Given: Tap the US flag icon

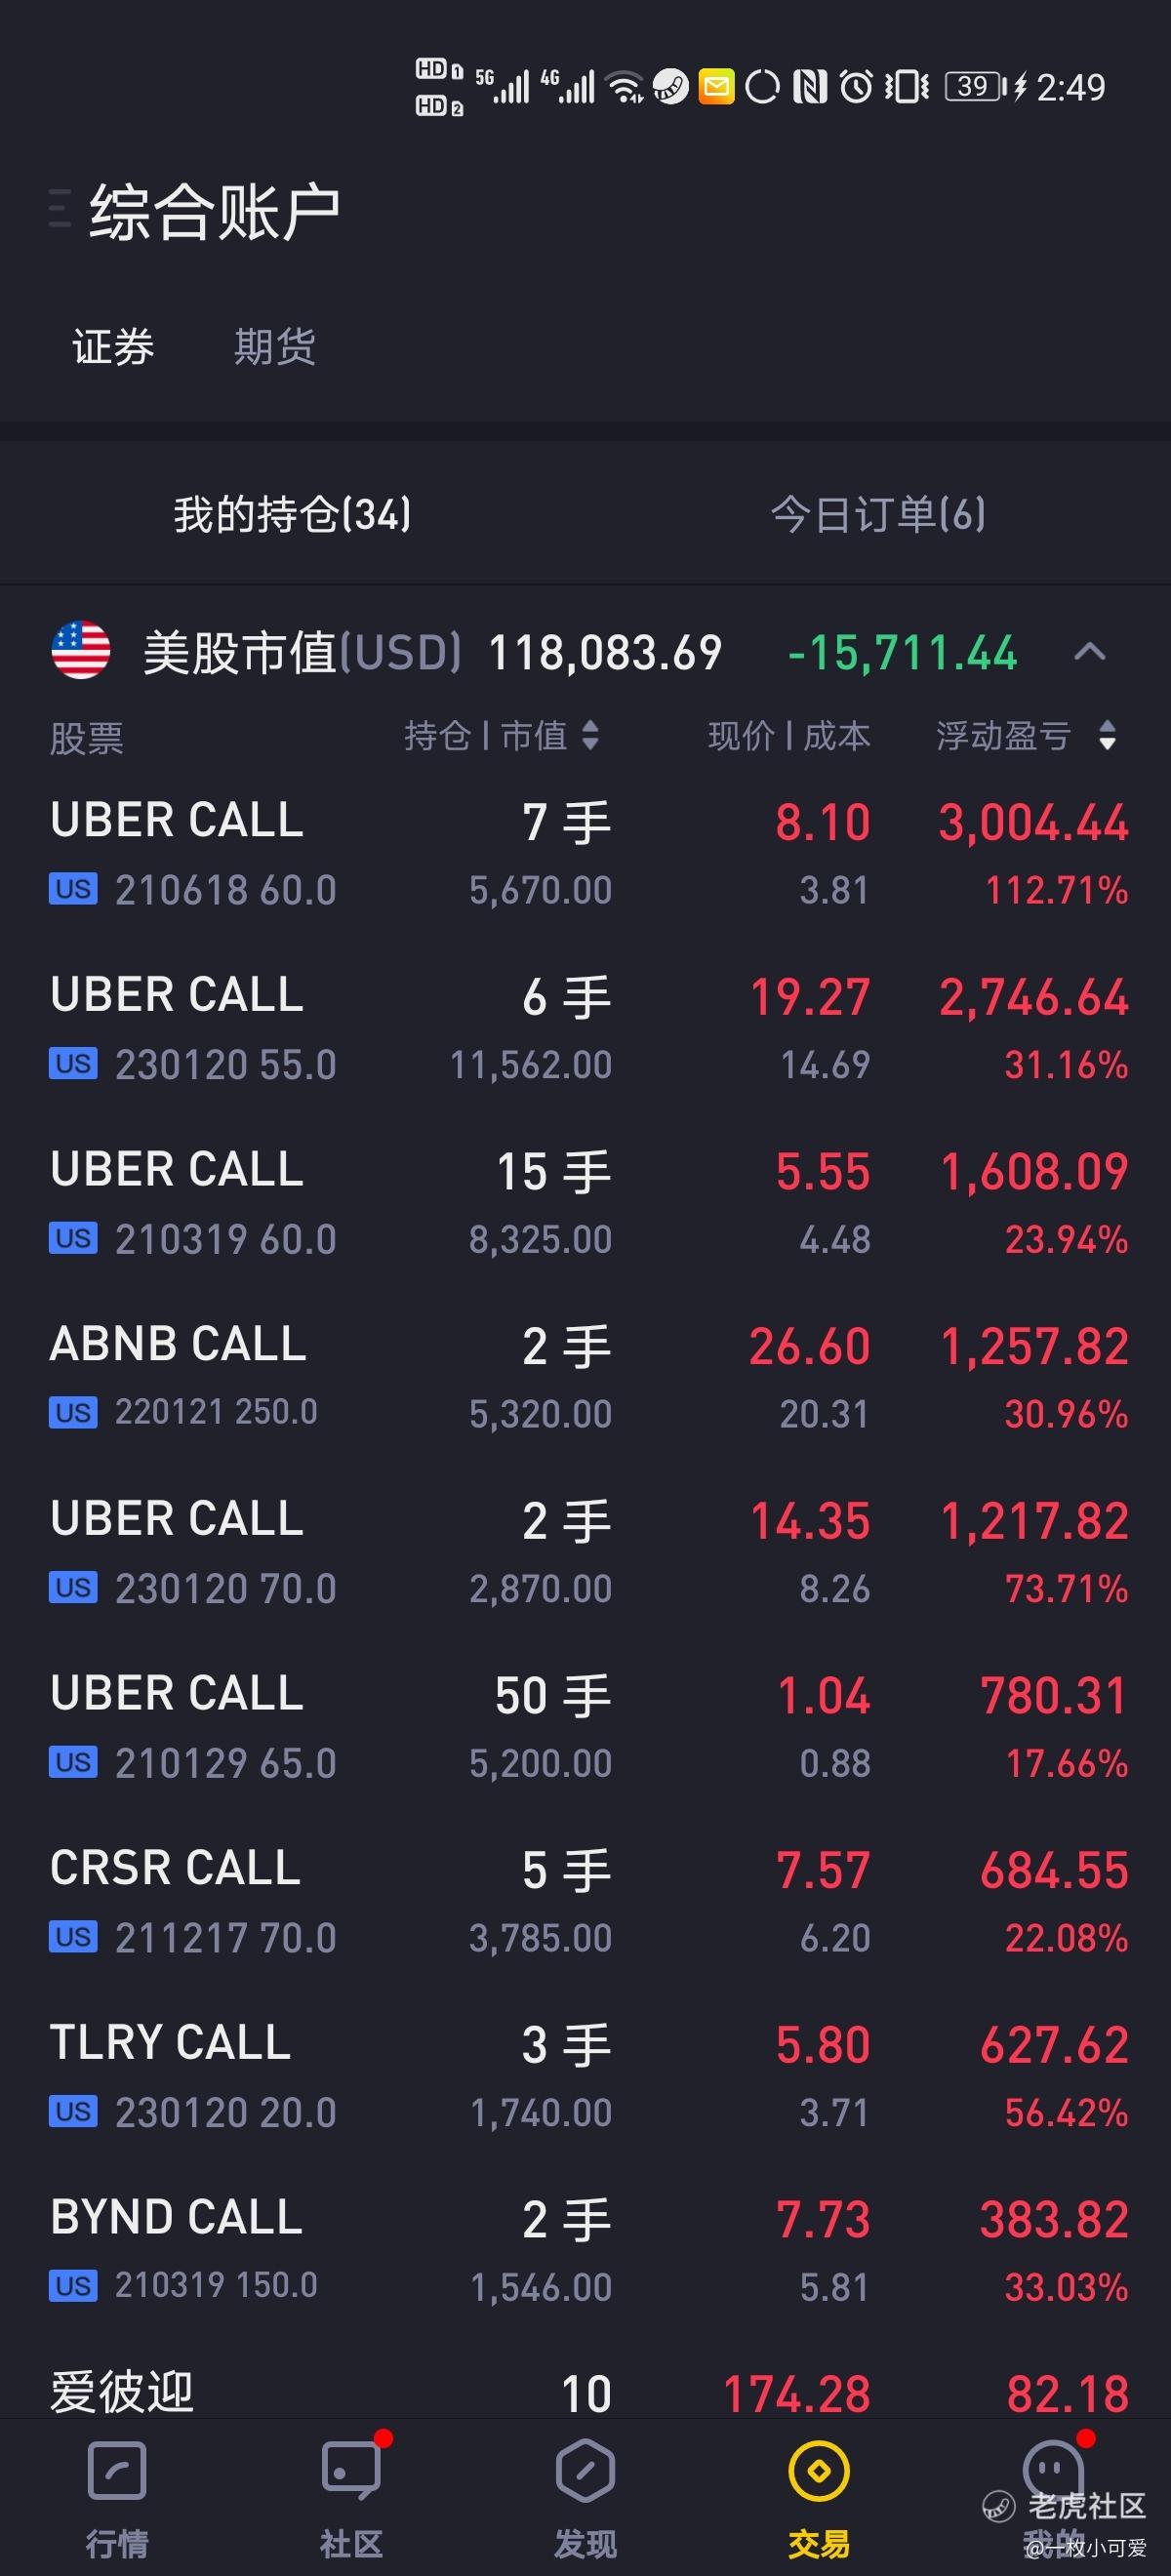Looking at the screenshot, I should [x=81, y=651].
